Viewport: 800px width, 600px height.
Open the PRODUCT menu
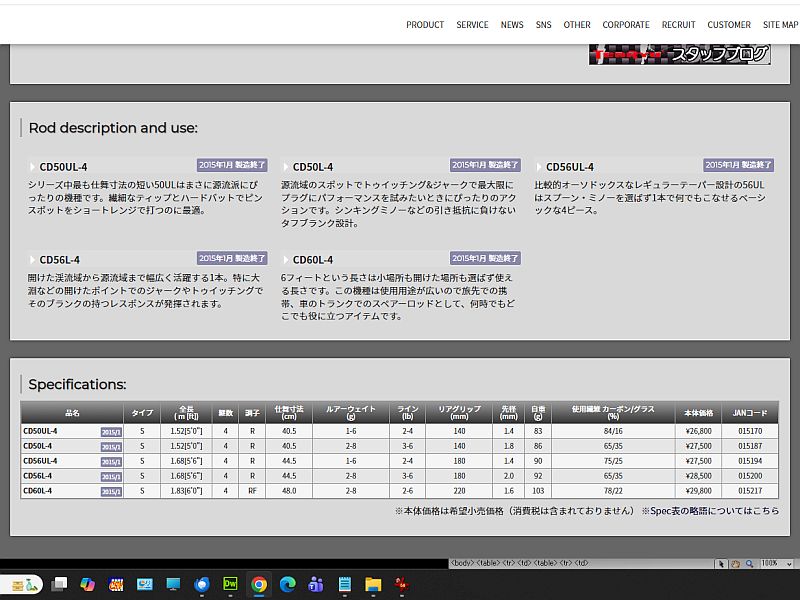[424, 25]
